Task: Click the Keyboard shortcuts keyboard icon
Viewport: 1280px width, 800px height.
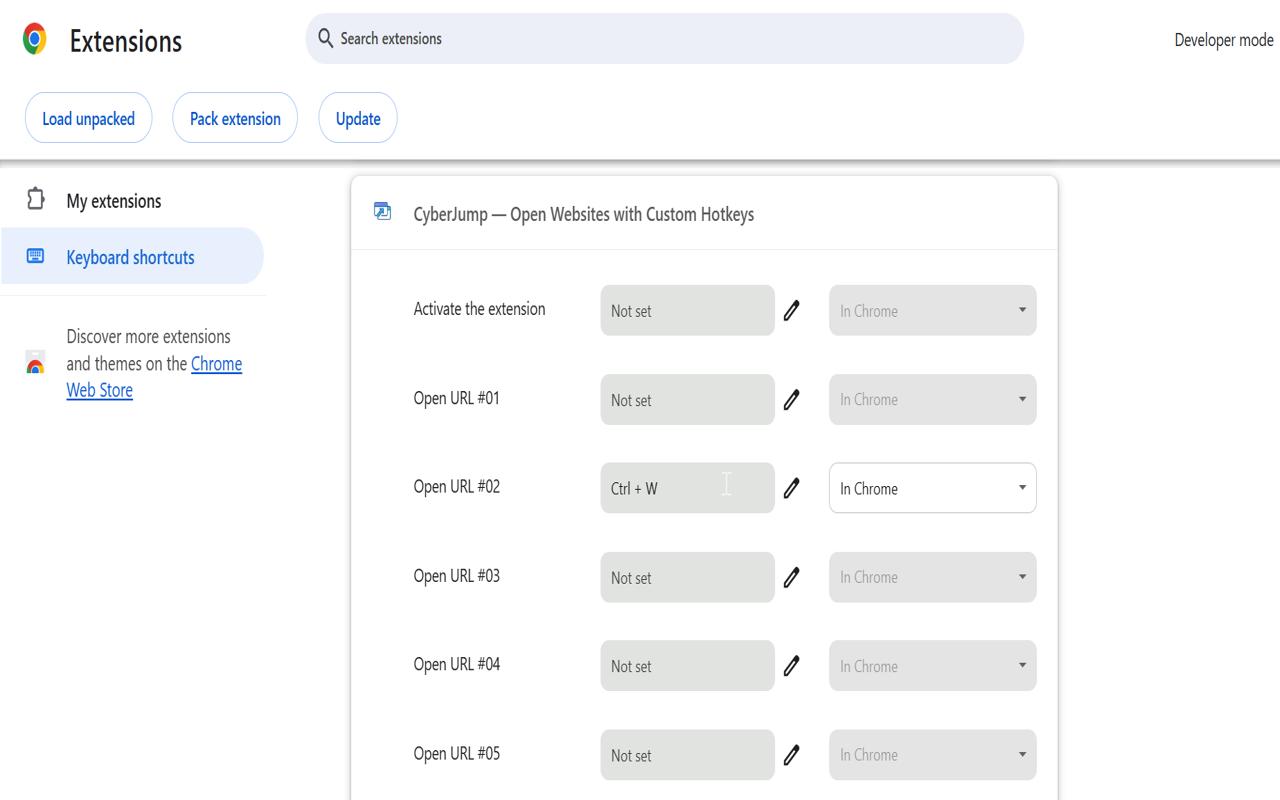Action: click(x=36, y=256)
